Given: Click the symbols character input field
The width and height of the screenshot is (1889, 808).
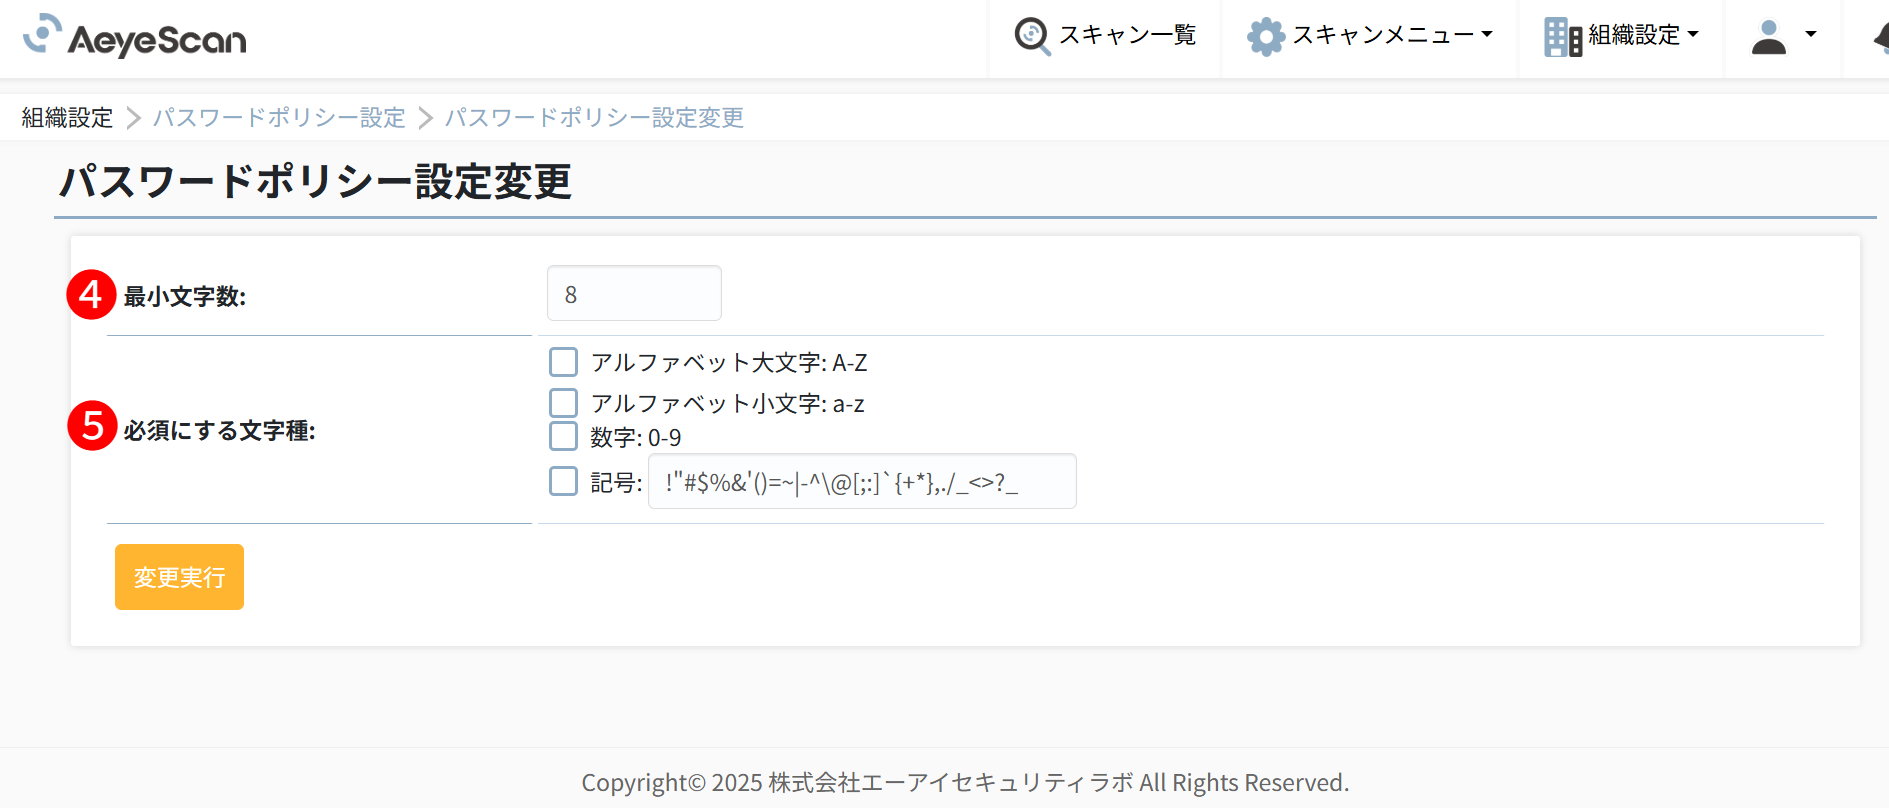Looking at the screenshot, I should (x=862, y=481).
